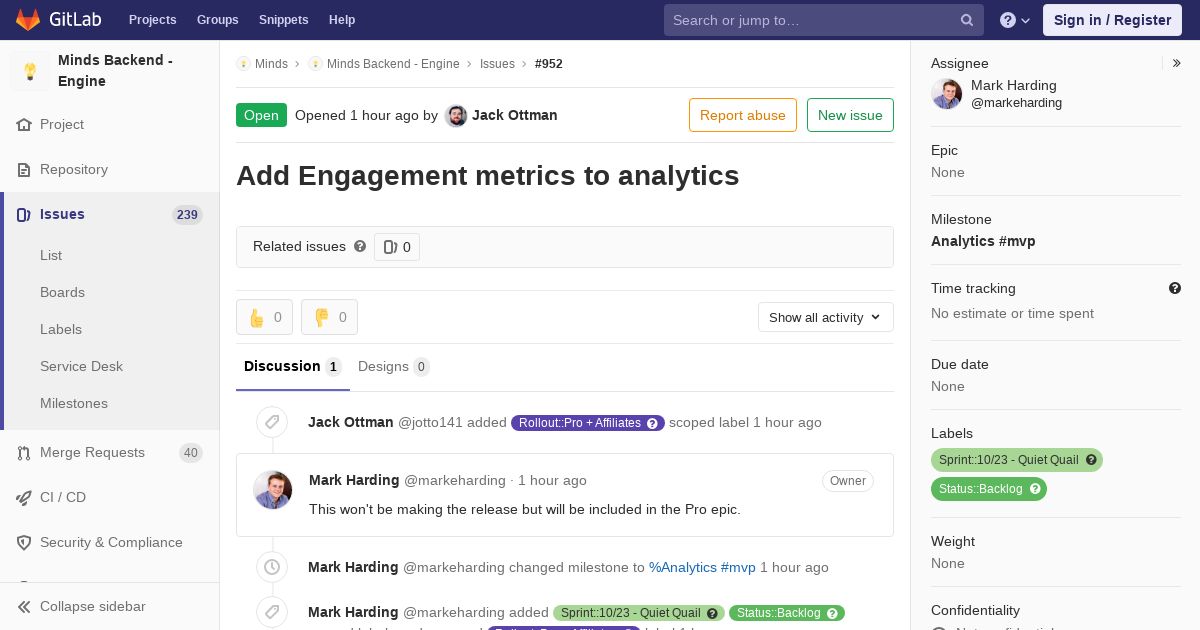Open the %Analytics #mvp milestone link
Viewport: 1200px width, 630px height.
pos(702,567)
